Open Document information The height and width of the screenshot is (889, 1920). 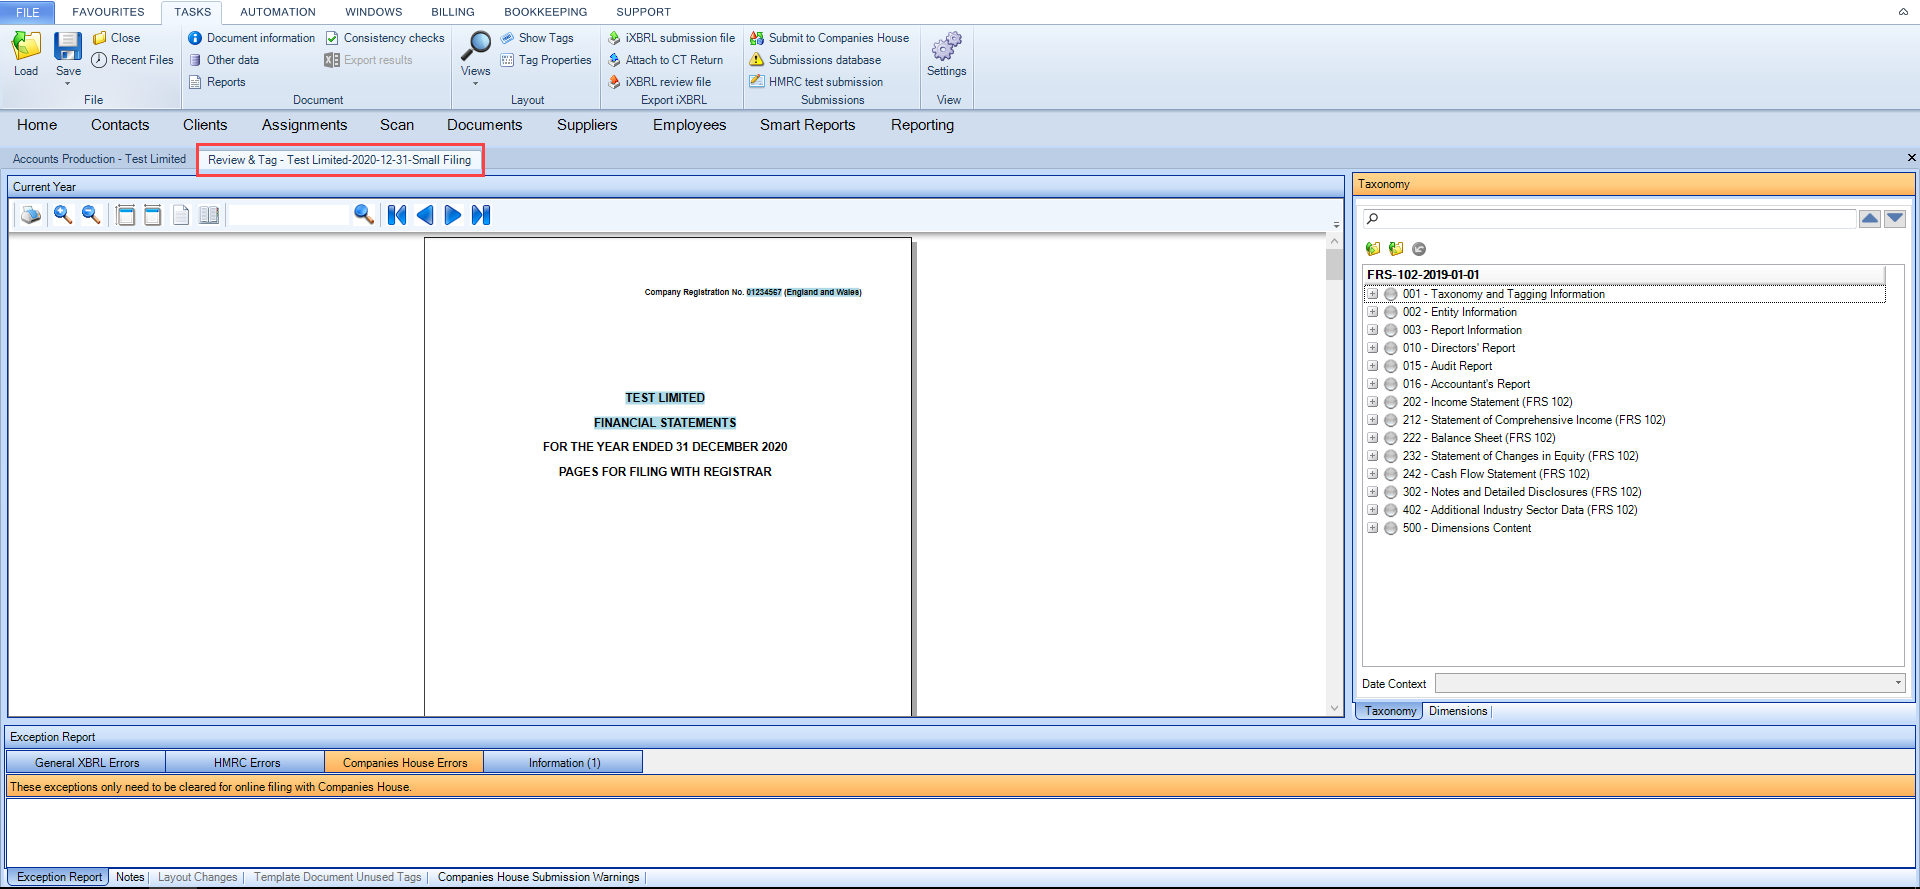point(251,38)
